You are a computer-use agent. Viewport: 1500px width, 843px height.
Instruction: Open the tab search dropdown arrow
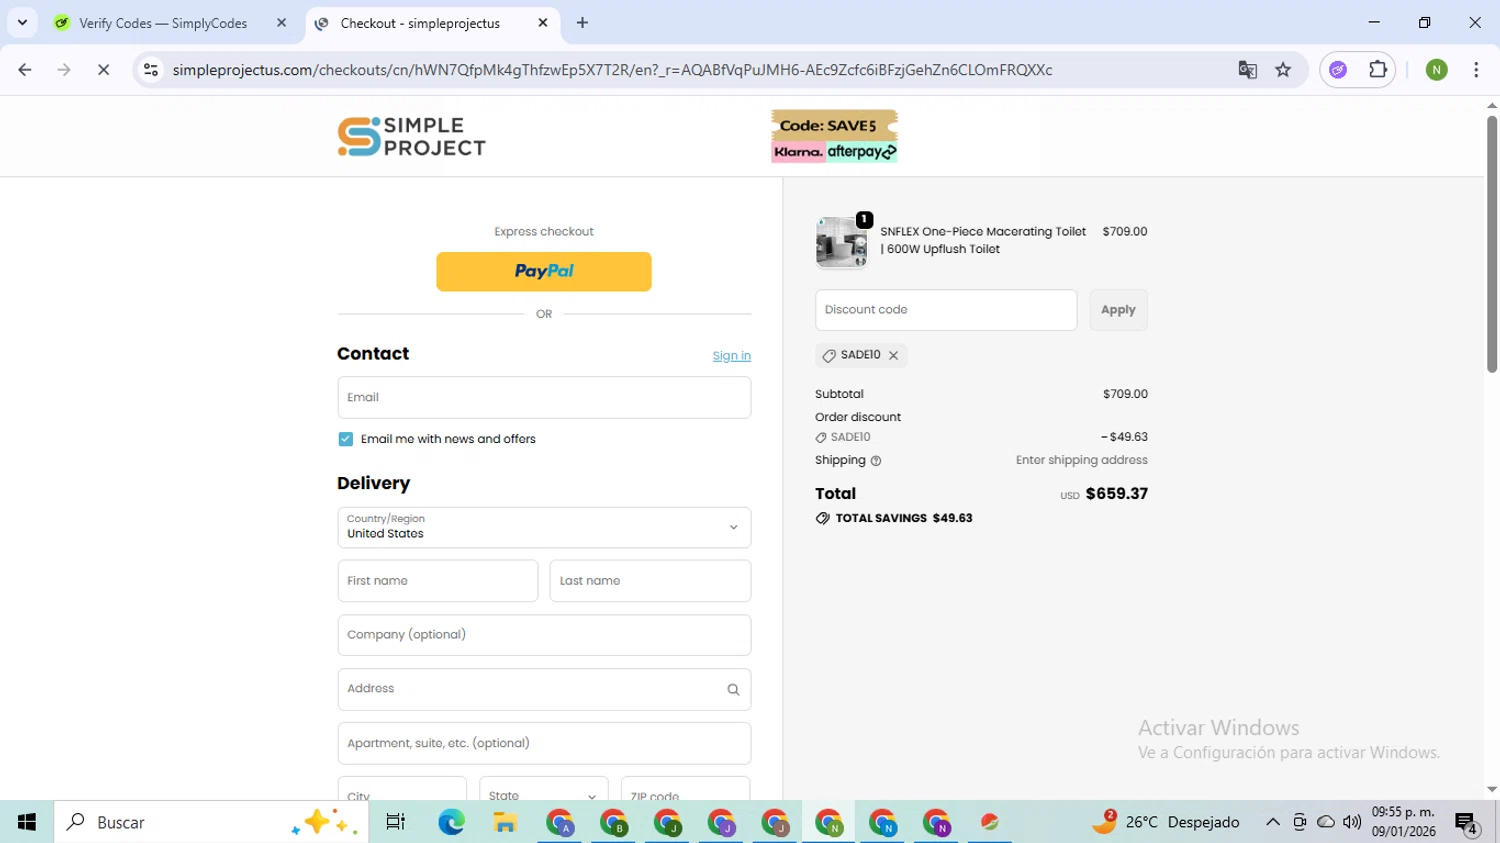coord(22,23)
